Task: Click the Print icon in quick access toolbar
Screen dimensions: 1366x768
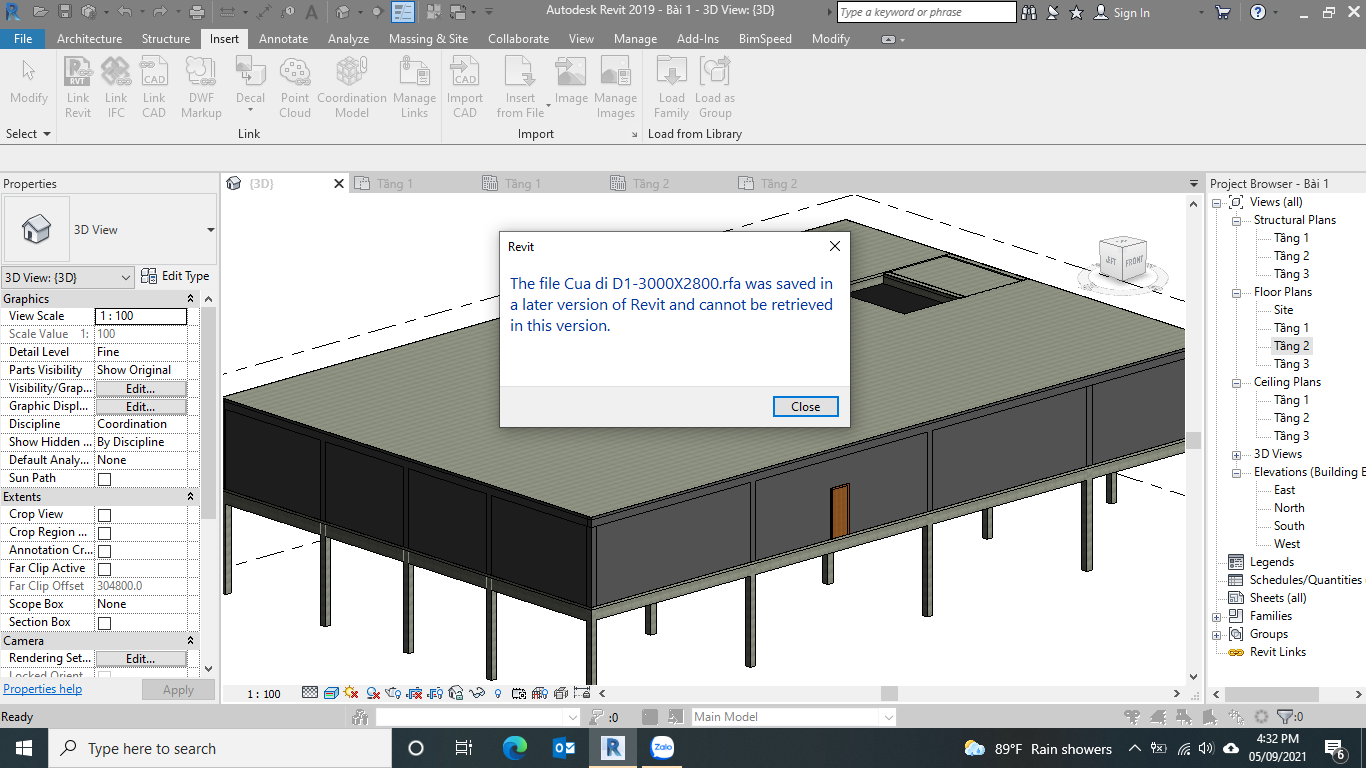Action: pyautogui.click(x=197, y=12)
